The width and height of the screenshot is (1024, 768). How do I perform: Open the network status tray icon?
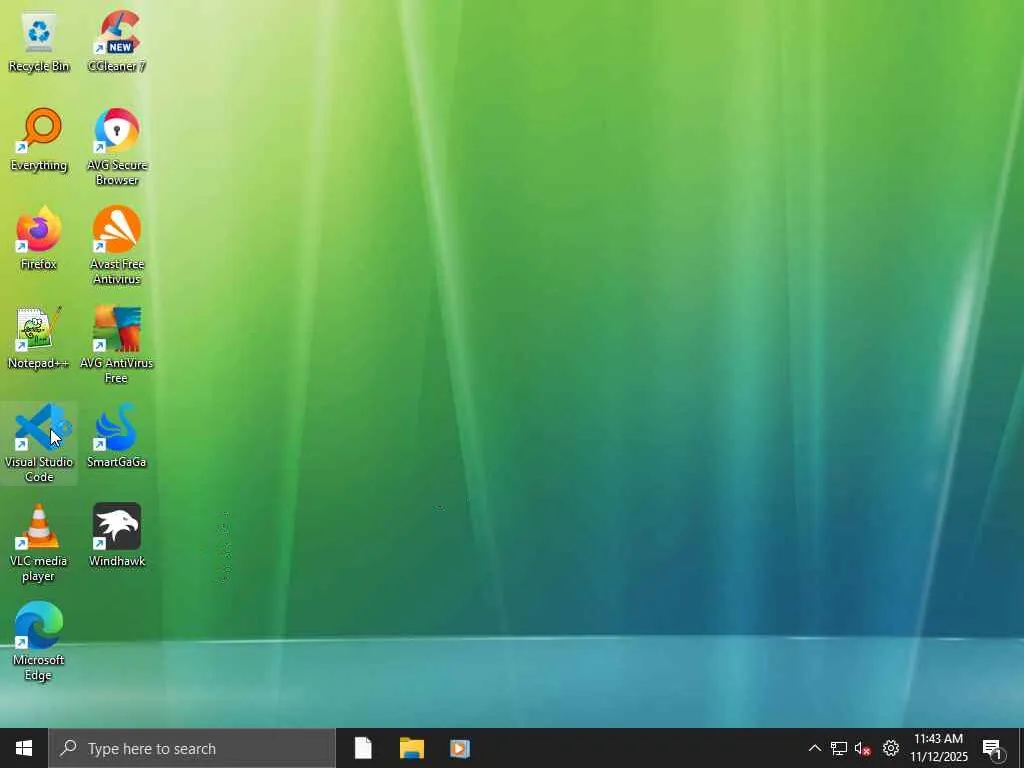tap(839, 748)
